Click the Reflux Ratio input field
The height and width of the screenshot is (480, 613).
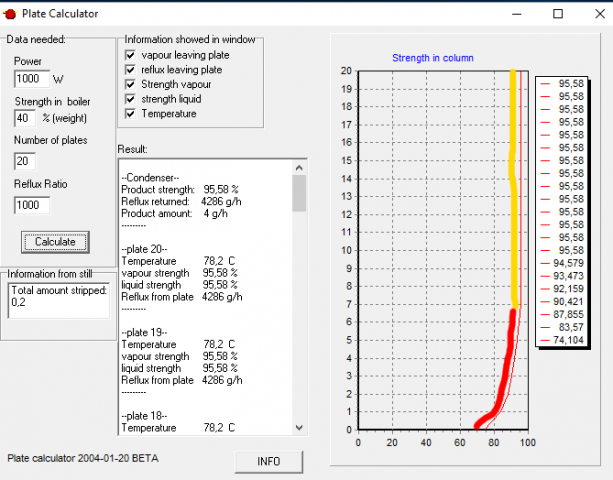(x=32, y=205)
